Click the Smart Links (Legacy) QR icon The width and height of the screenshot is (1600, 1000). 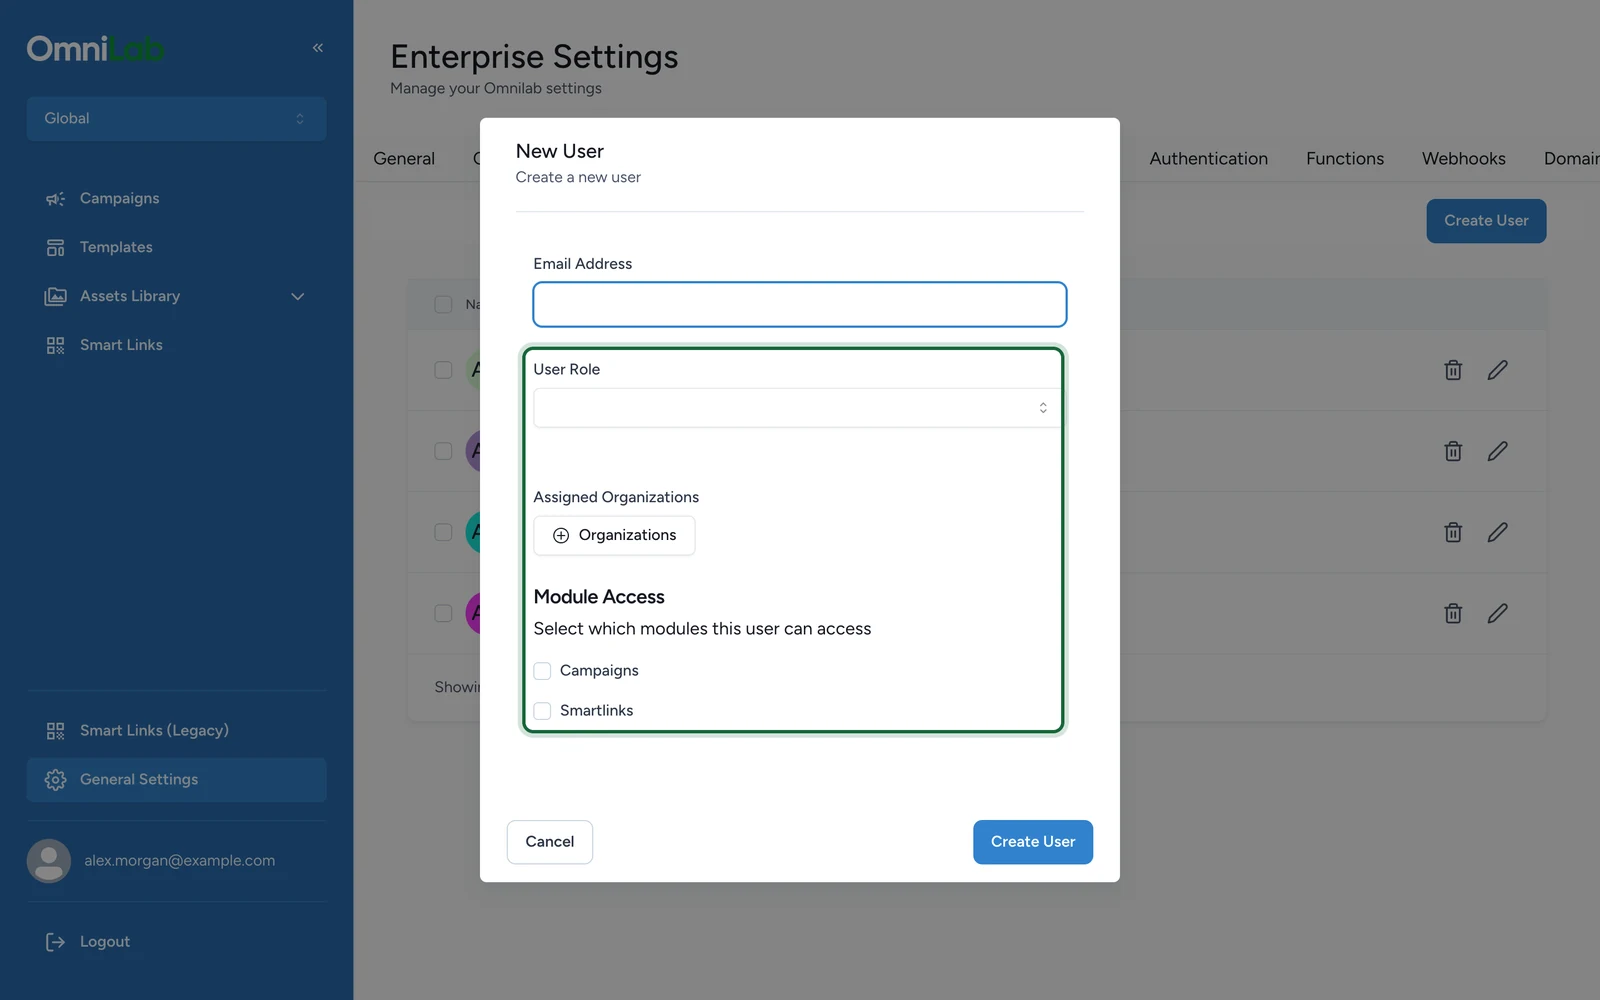(55, 731)
